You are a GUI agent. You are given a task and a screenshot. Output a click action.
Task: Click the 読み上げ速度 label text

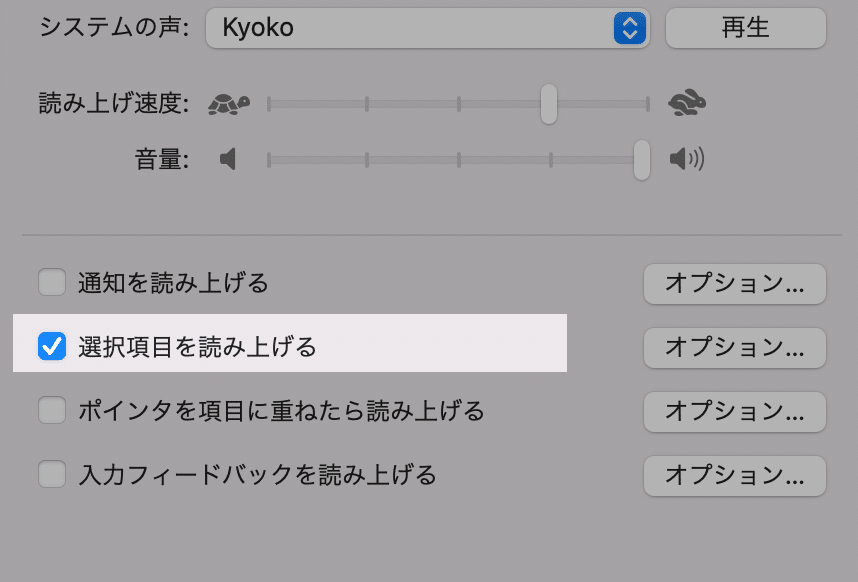[x=114, y=103]
